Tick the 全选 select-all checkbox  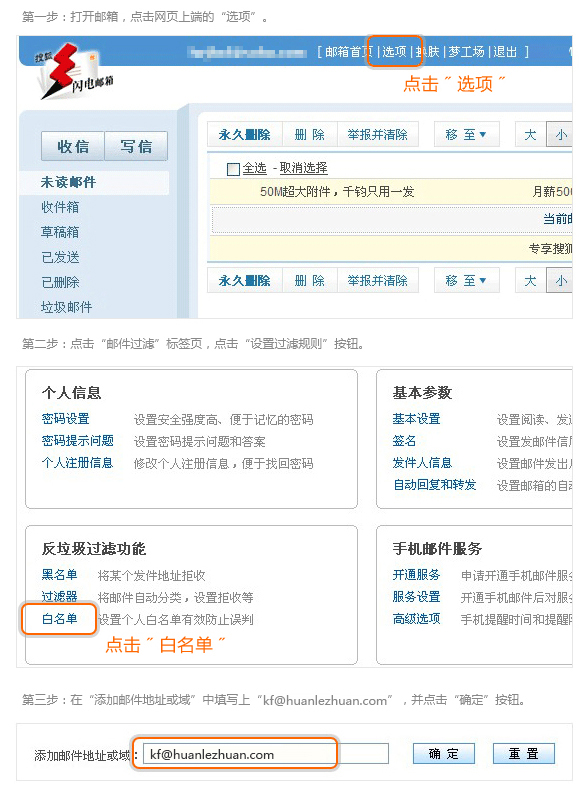click(x=233, y=169)
